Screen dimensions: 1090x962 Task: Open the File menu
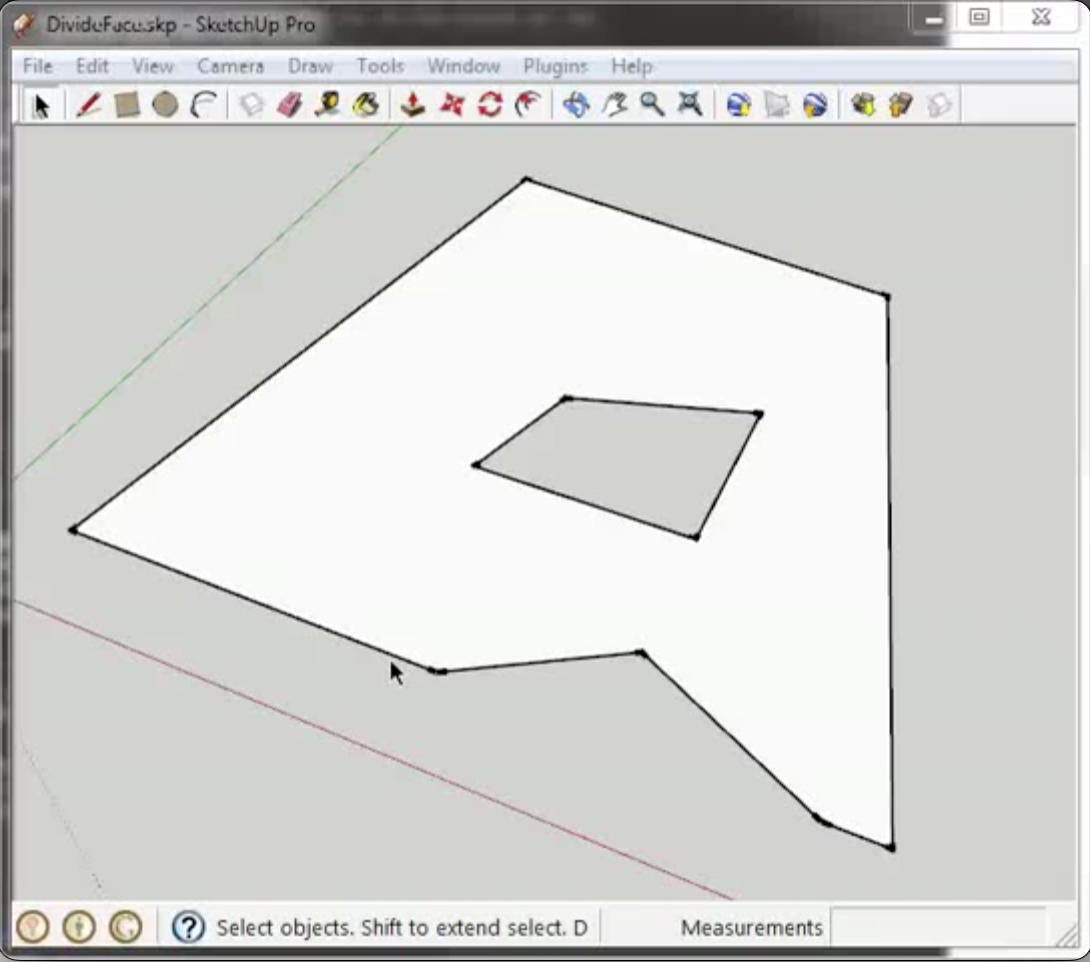coord(37,66)
